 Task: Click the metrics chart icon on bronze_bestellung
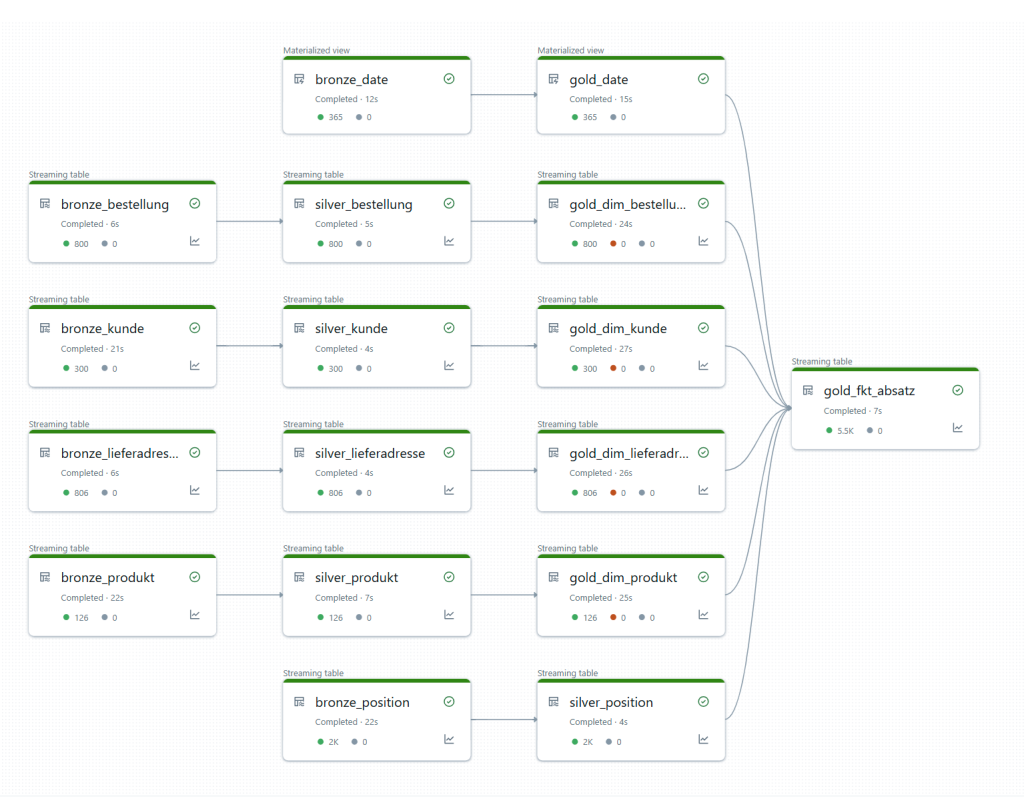pyautogui.click(x=195, y=241)
